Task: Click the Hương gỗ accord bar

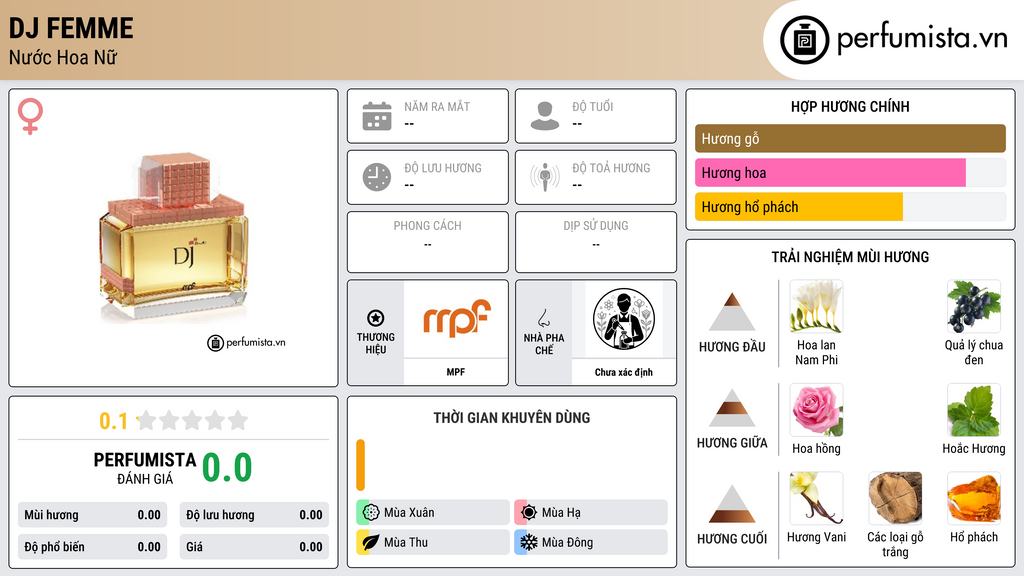Action: pos(850,138)
